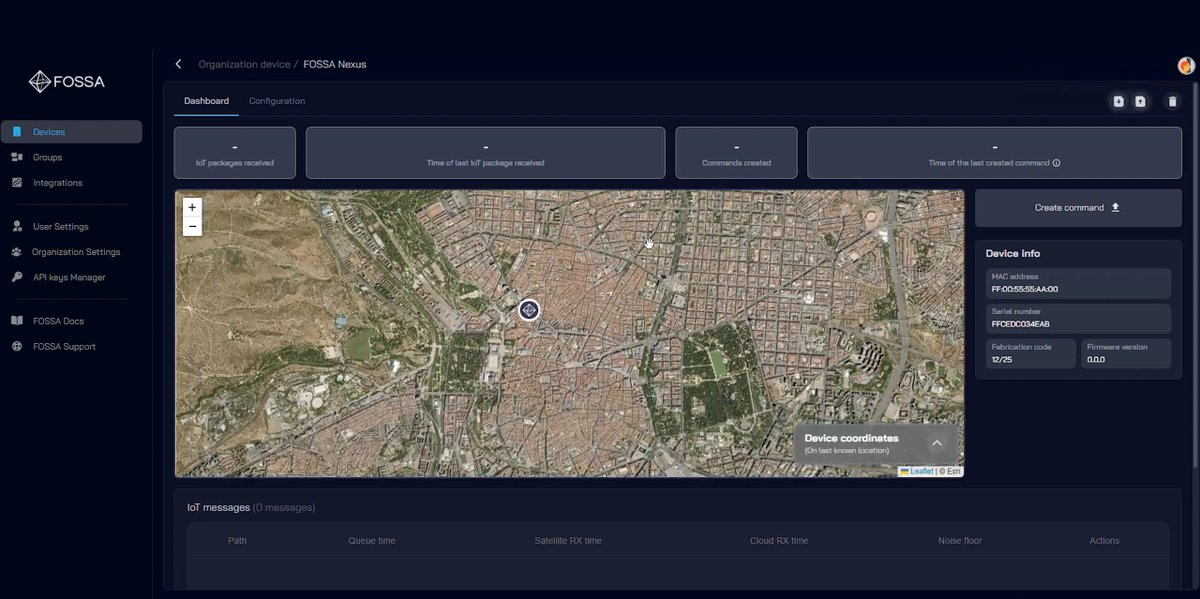Open User Settings from the sidebar
This screenshot has width=1200, height=599.
pyautogui.click(x=71, y=227)
